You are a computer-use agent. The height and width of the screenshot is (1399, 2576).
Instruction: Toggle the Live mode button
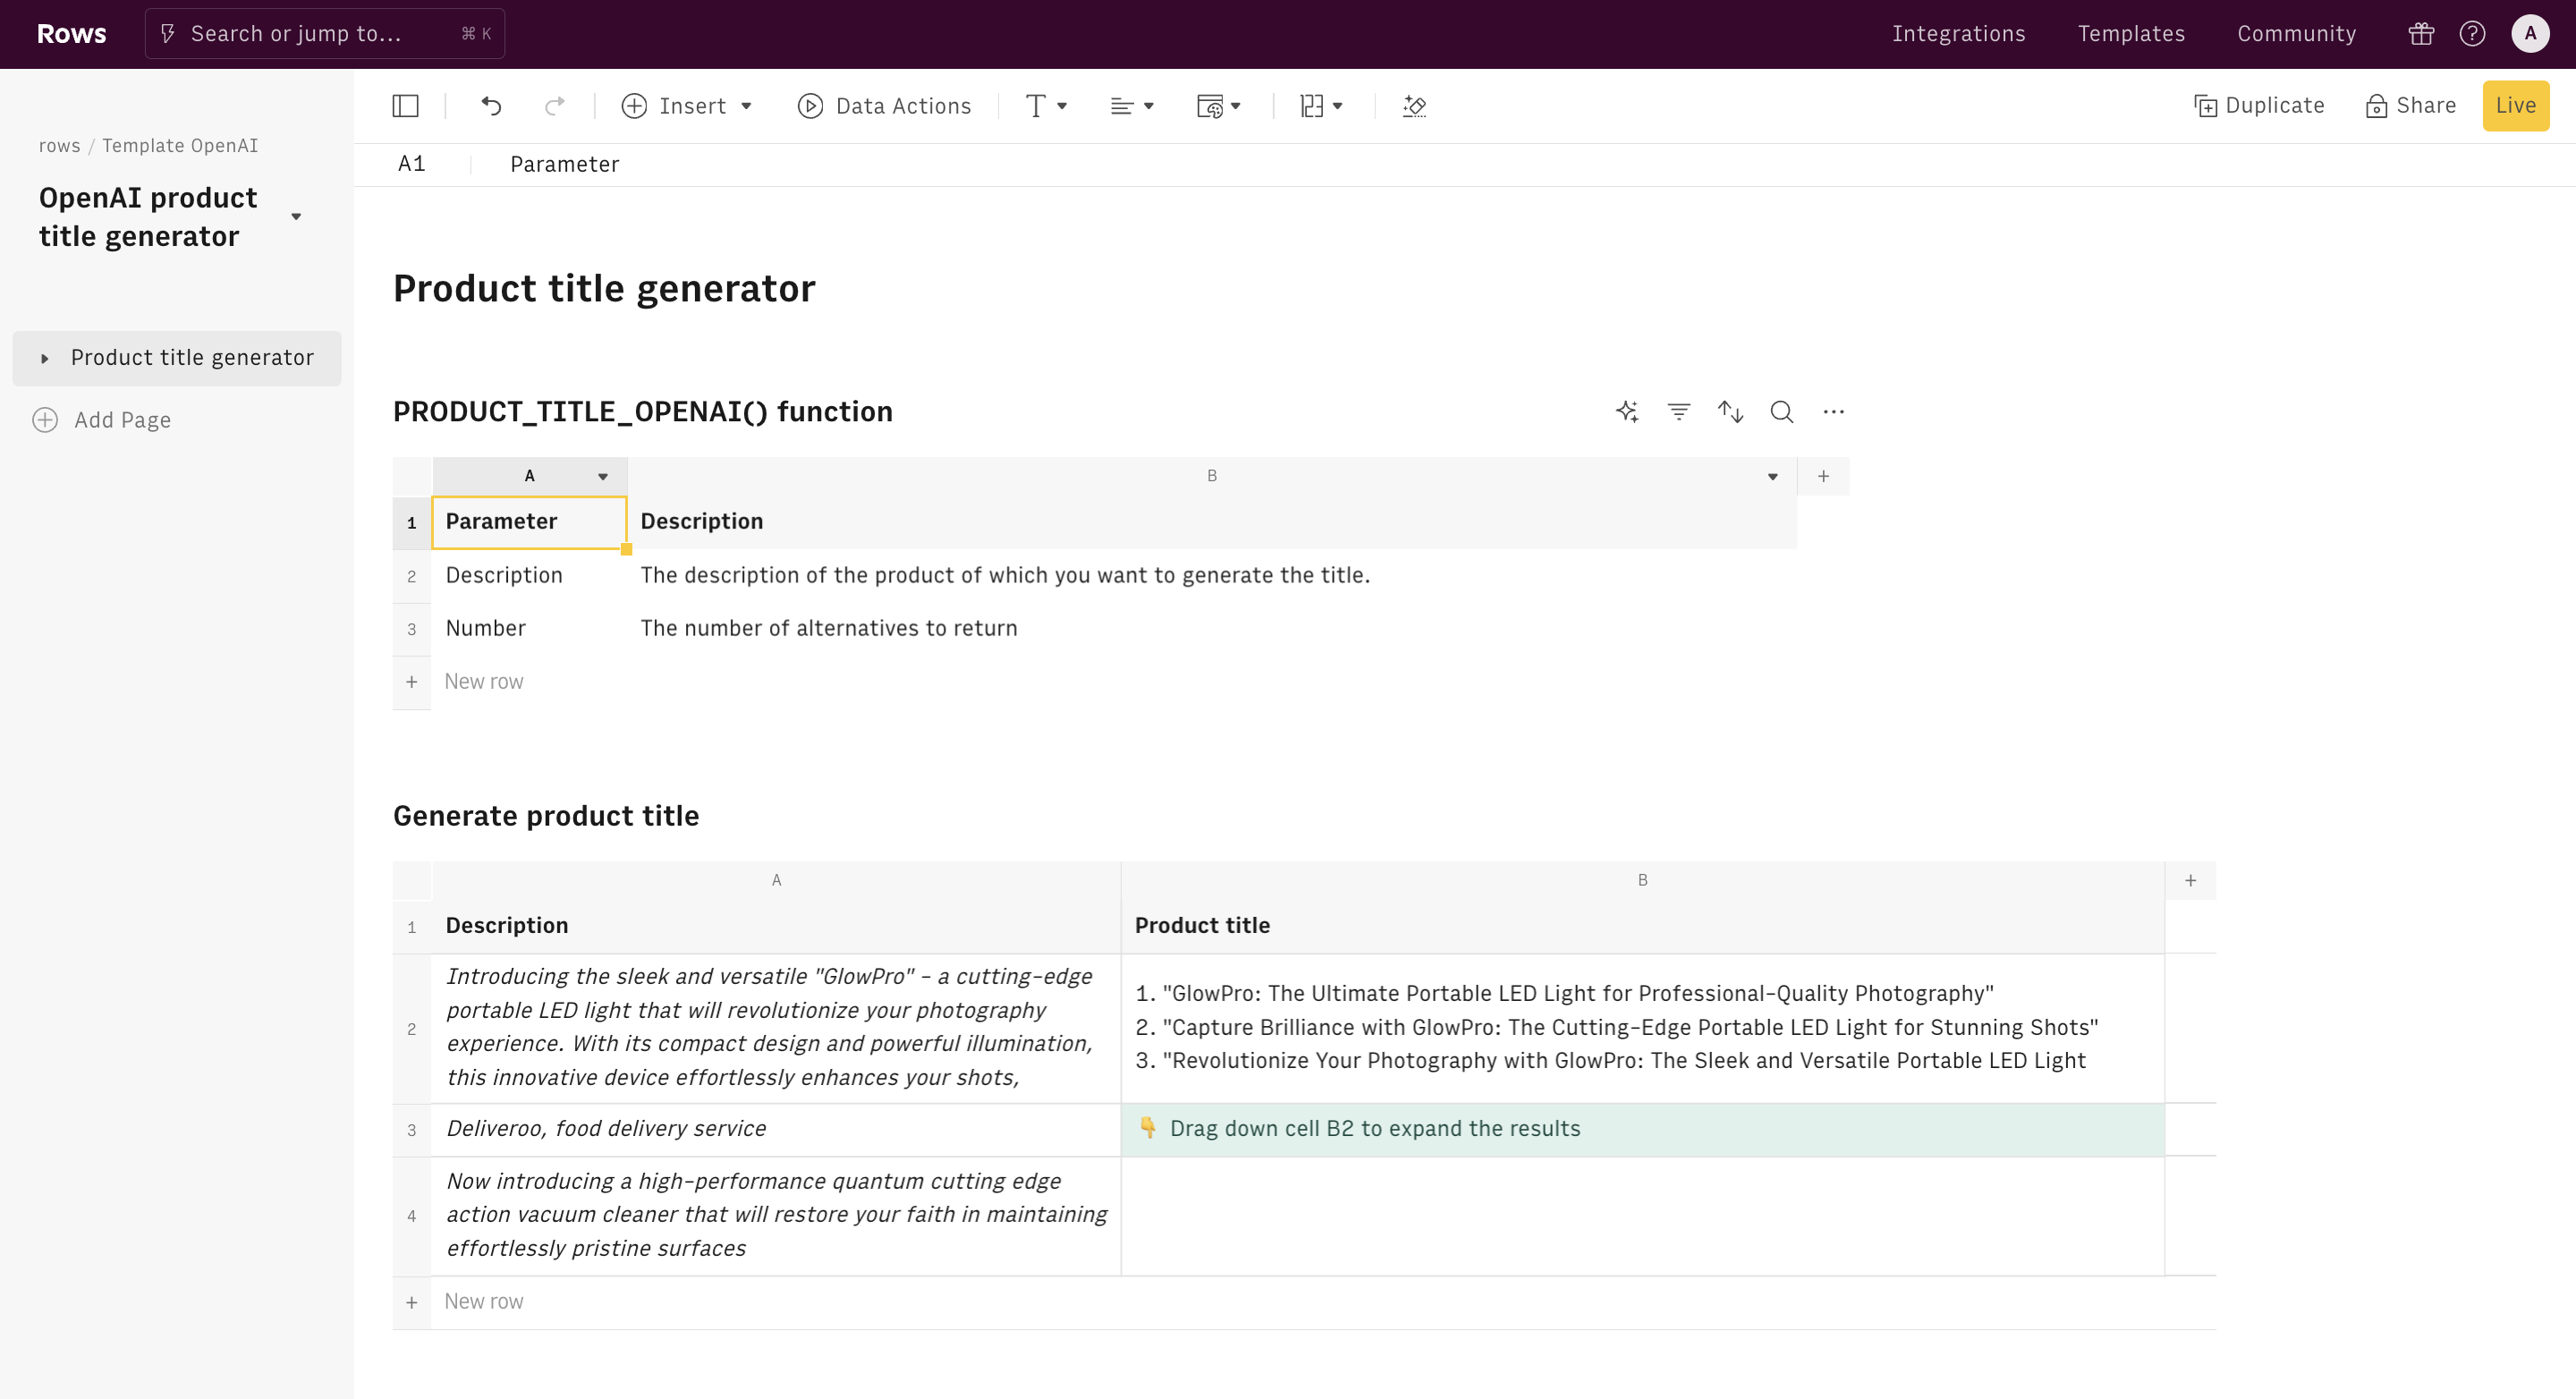pyautogui.click(x=2515, y=106)
